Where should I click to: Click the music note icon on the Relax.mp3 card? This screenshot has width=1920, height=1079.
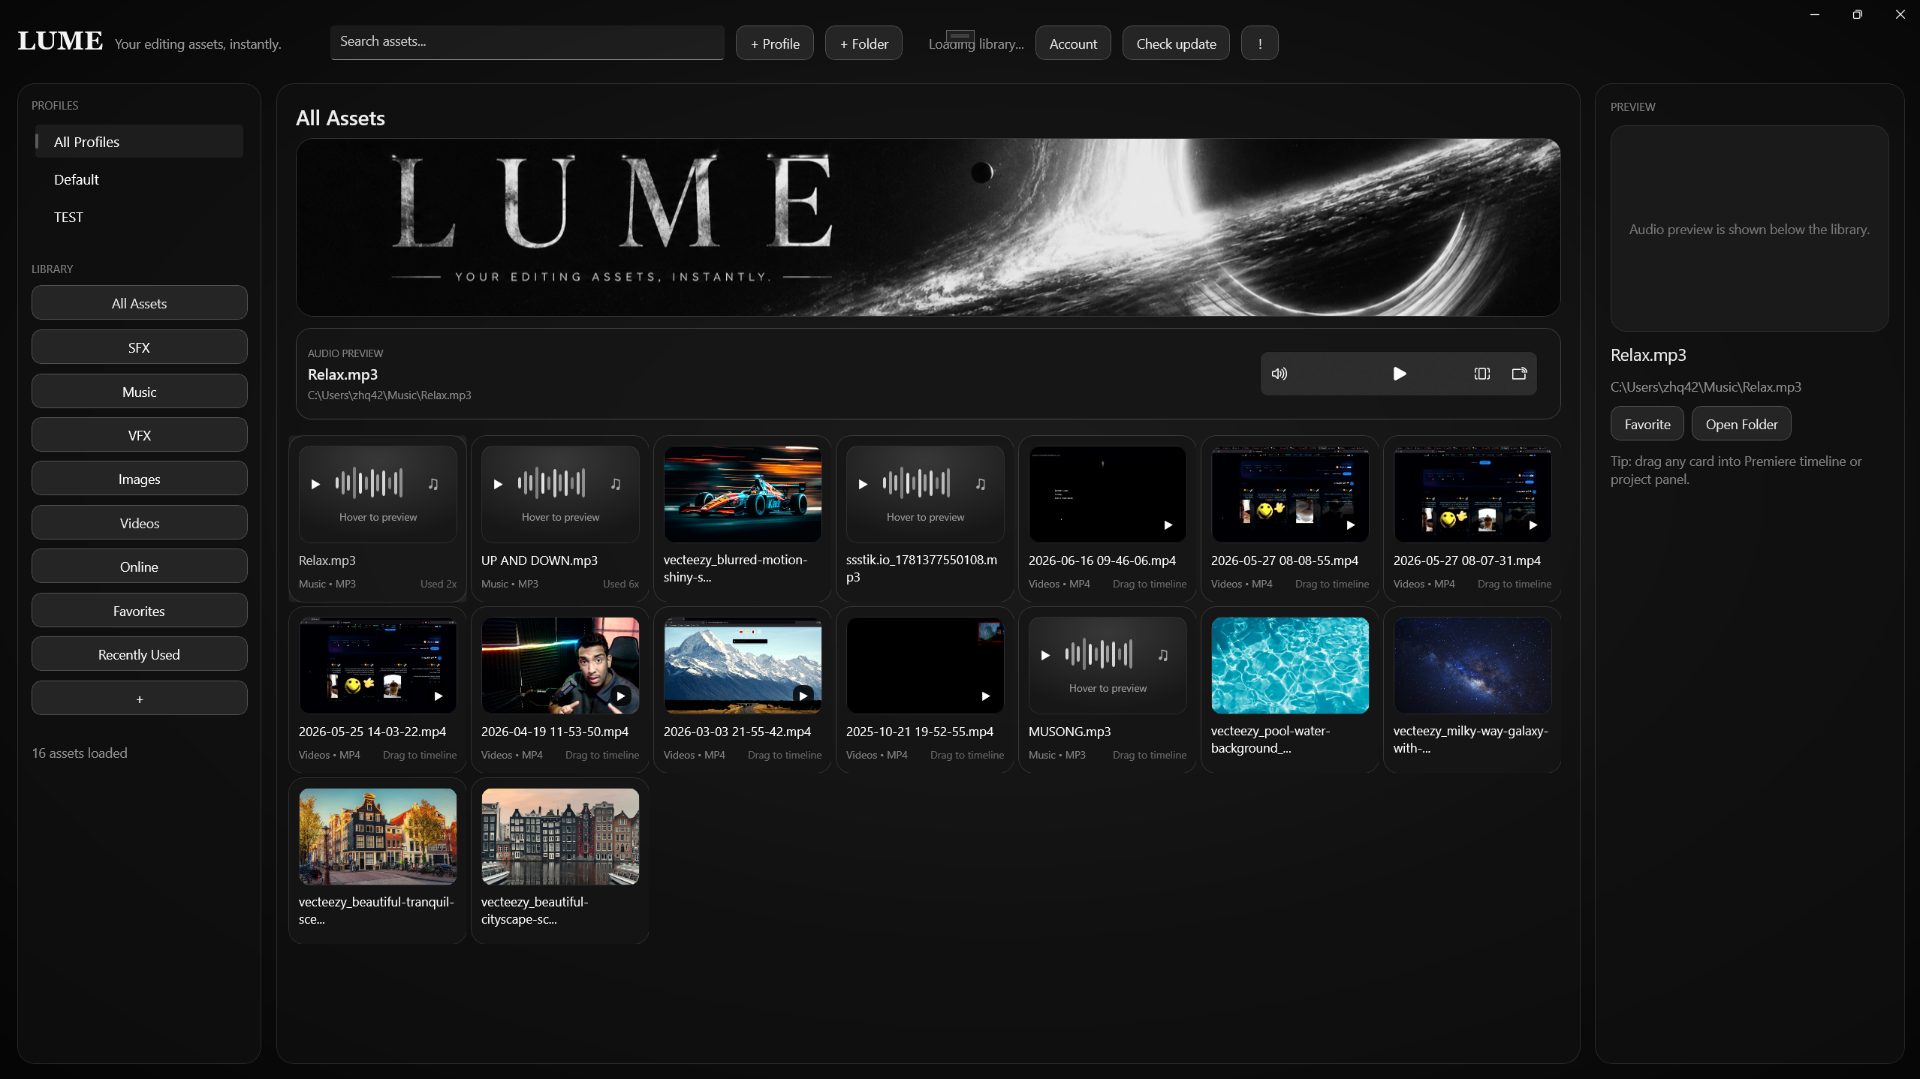(x=433, y=484)
